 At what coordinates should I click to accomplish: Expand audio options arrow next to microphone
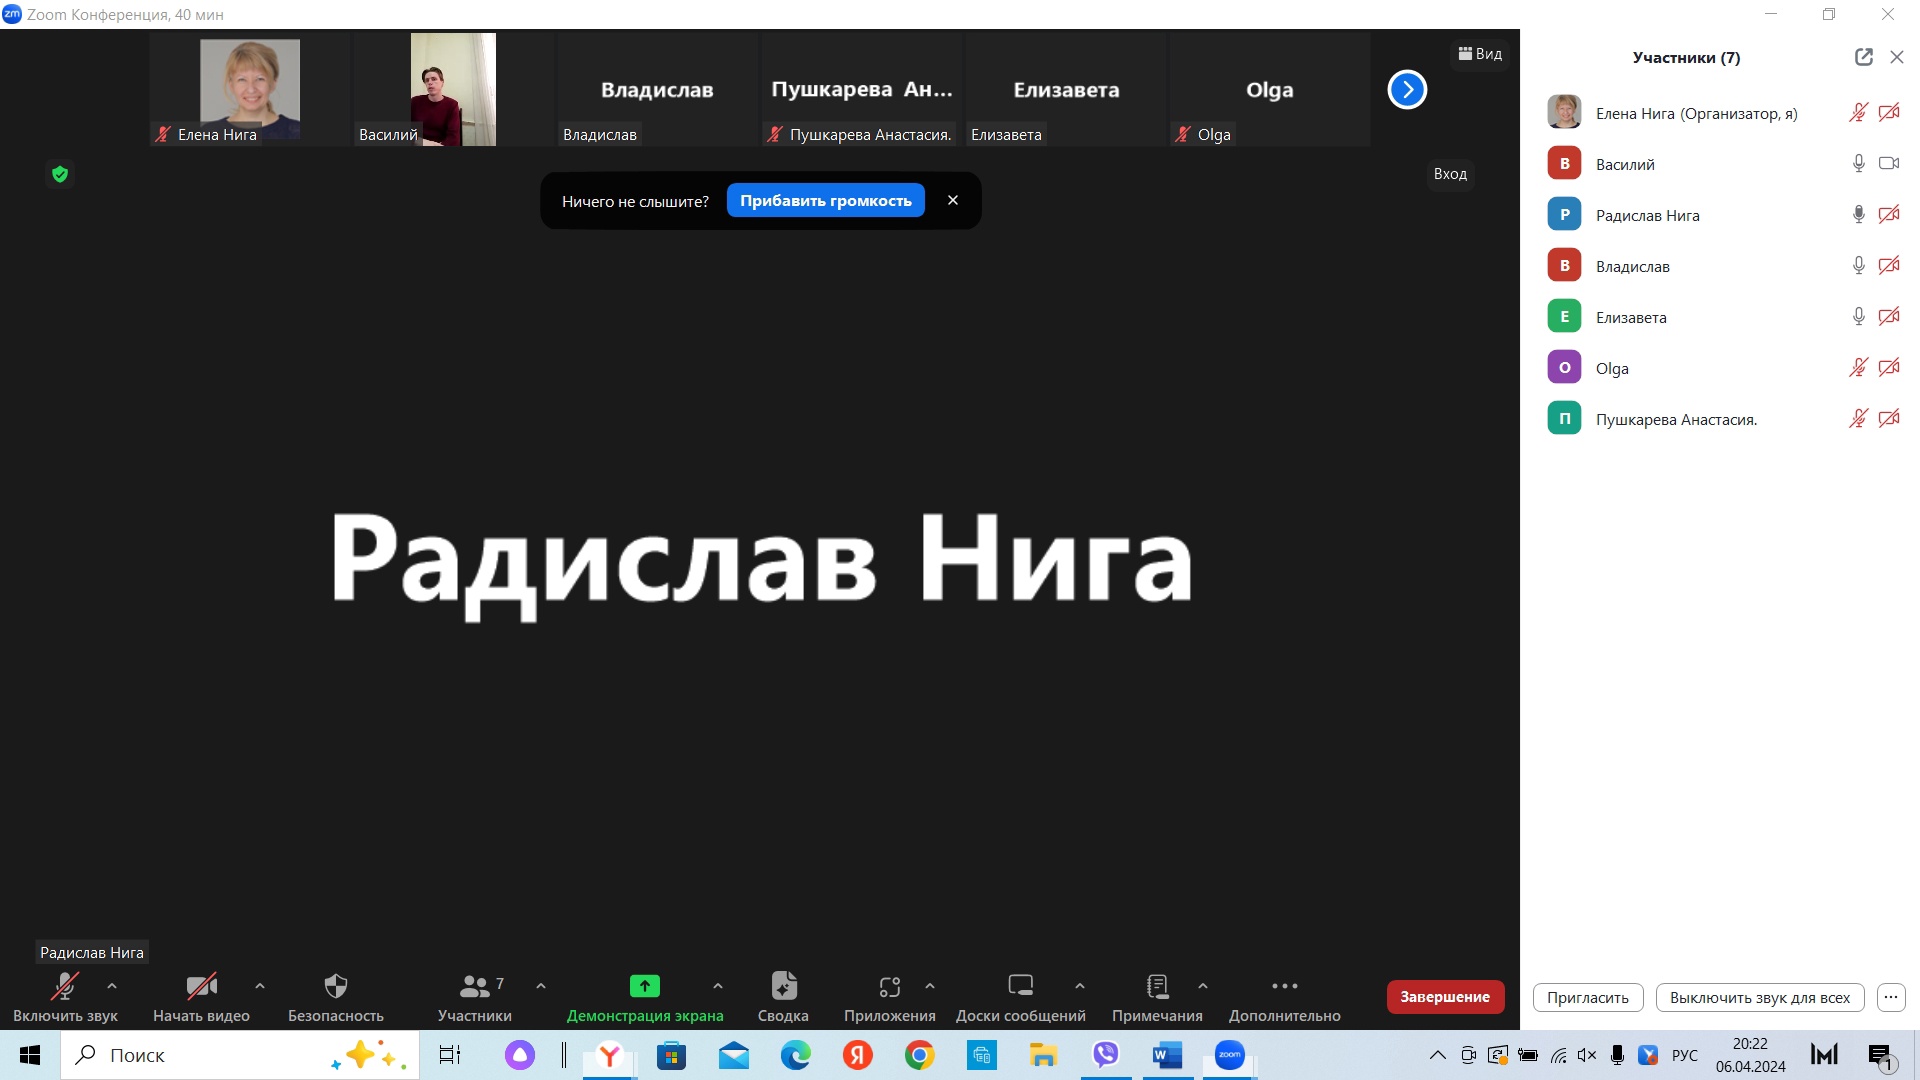pyautogui.click(x=112, y=986)
